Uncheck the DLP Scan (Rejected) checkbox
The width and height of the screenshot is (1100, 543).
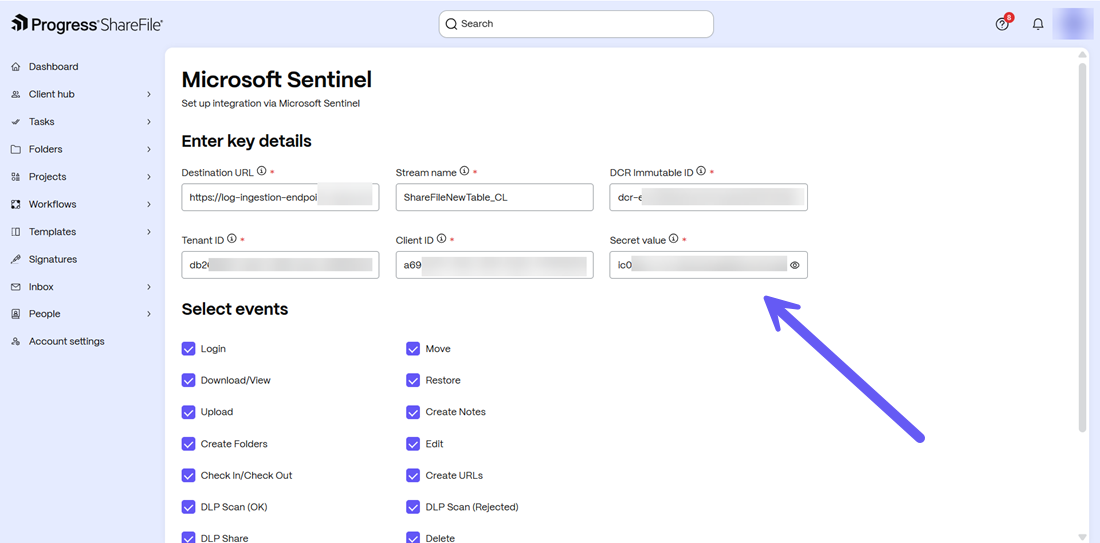(413, 507)
